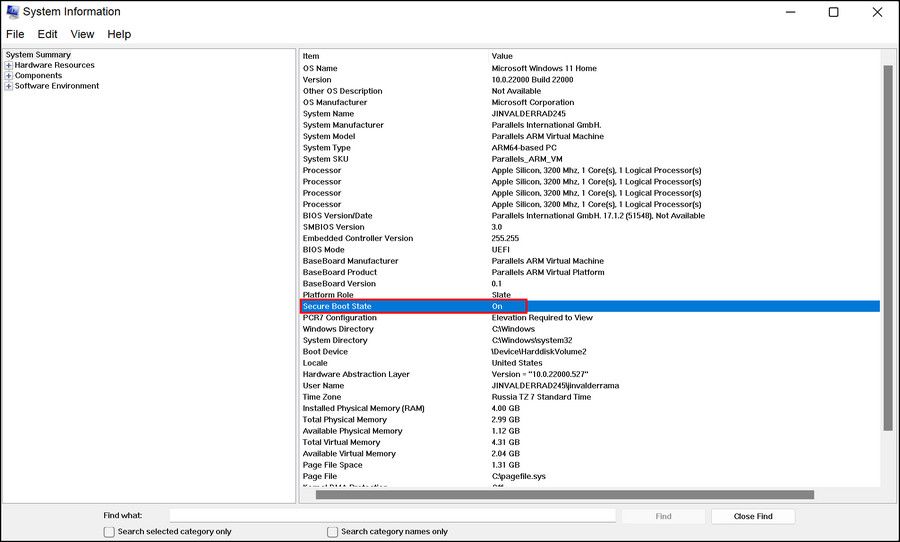Click the horizontal scrollbar thumb

(565, 494)
